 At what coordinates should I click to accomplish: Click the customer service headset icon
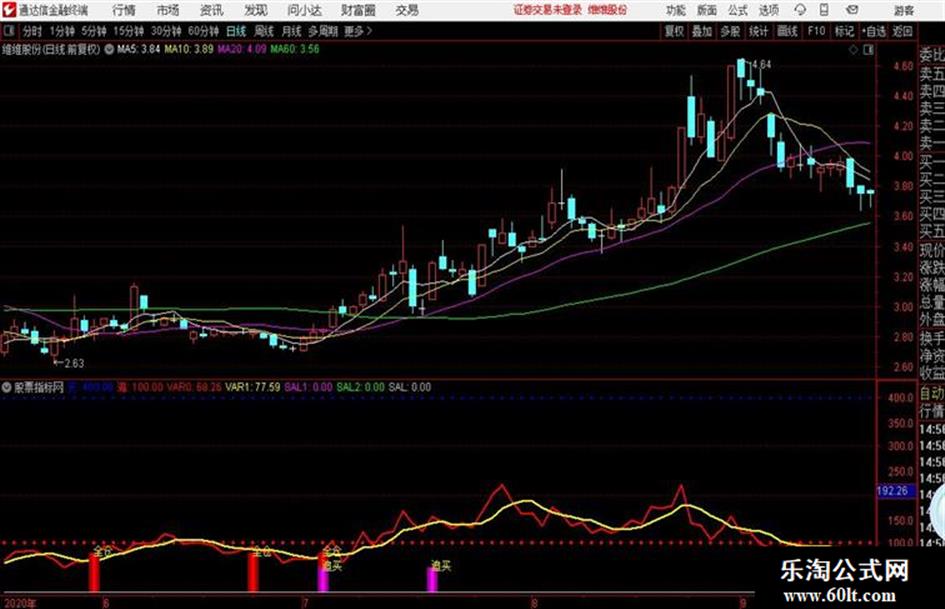pos(800,10)
